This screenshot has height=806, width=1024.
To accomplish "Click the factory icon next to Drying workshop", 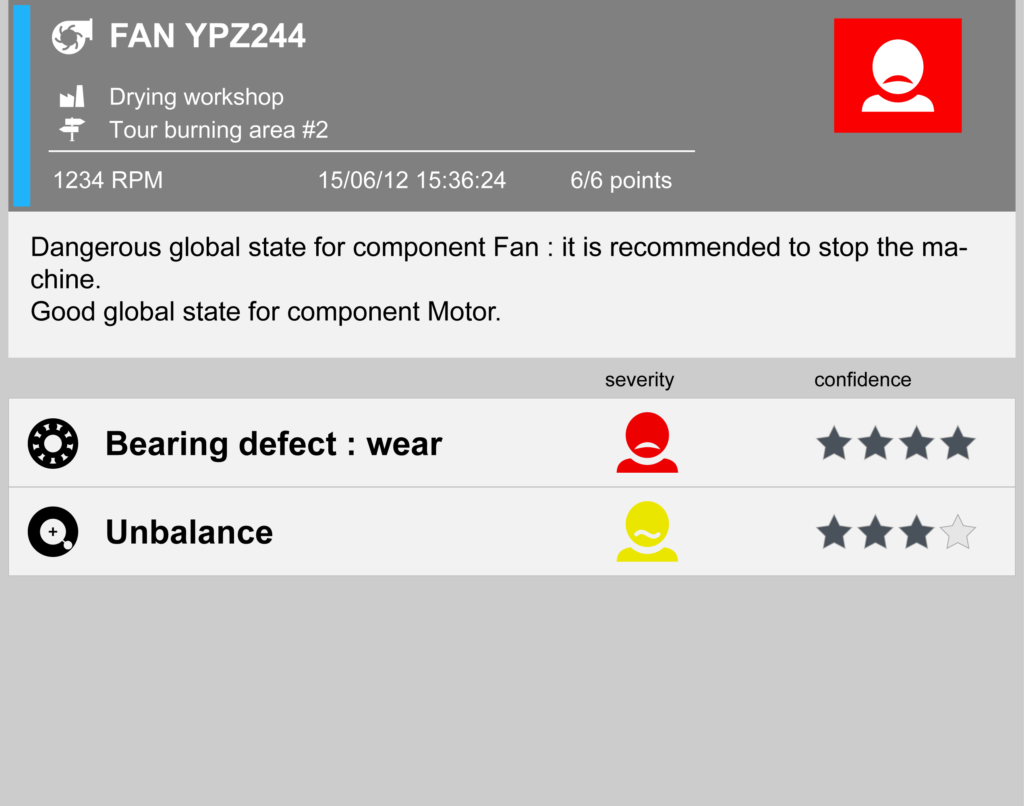I will pos(72,97).
